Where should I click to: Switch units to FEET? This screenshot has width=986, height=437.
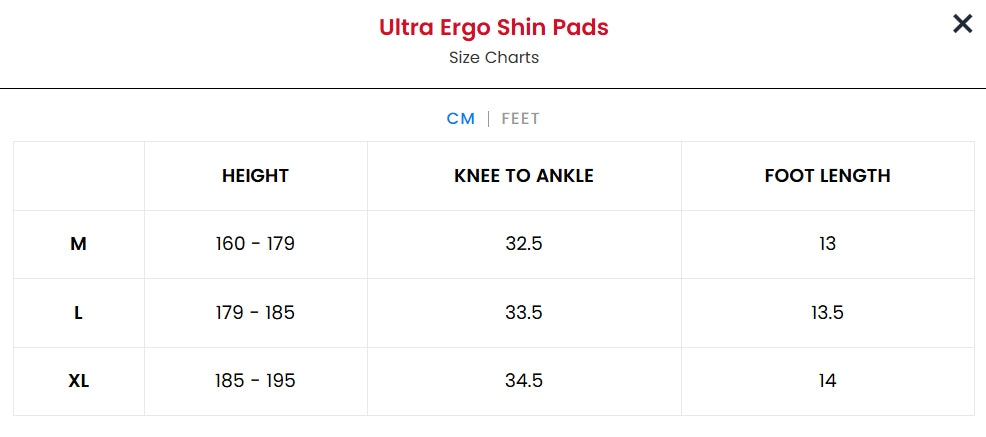click(520, 119)
